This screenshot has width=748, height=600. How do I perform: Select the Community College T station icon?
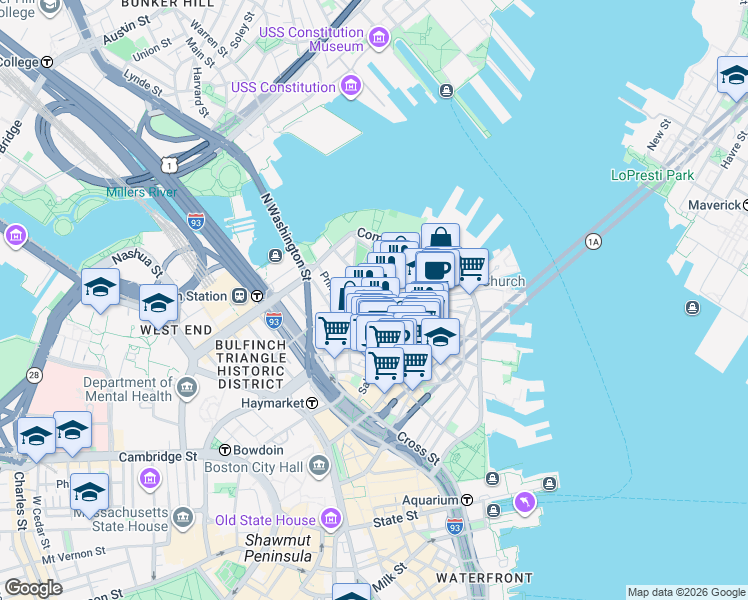tap(47, 62)
